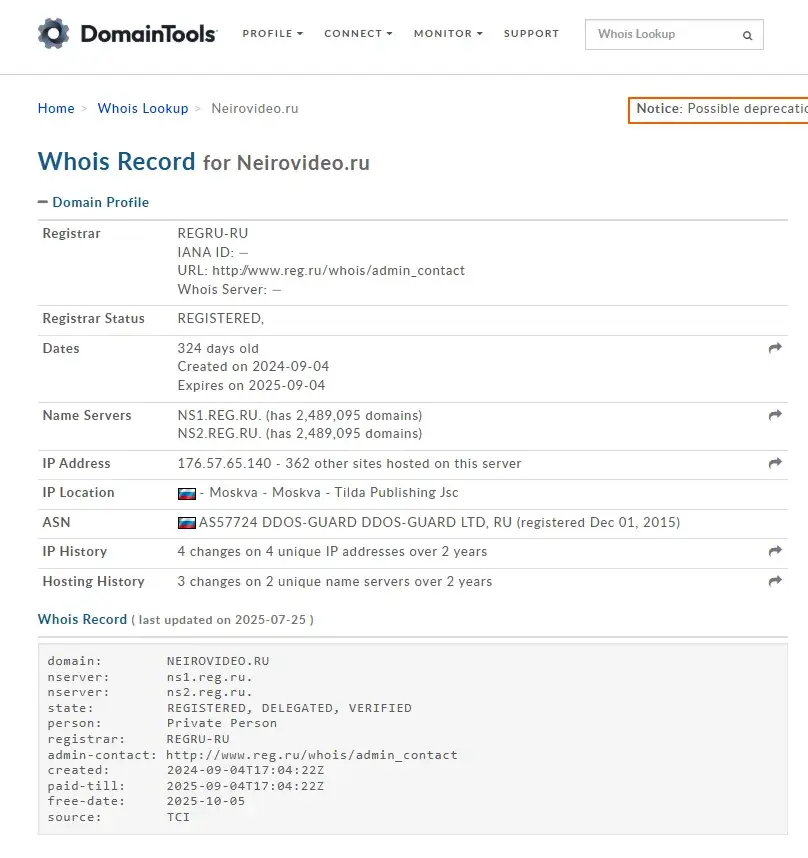Click the state REGISTERED, DELEGATED, VERIFIED line
The width and height of the screenshot is (808, 858).
point(289,708)
